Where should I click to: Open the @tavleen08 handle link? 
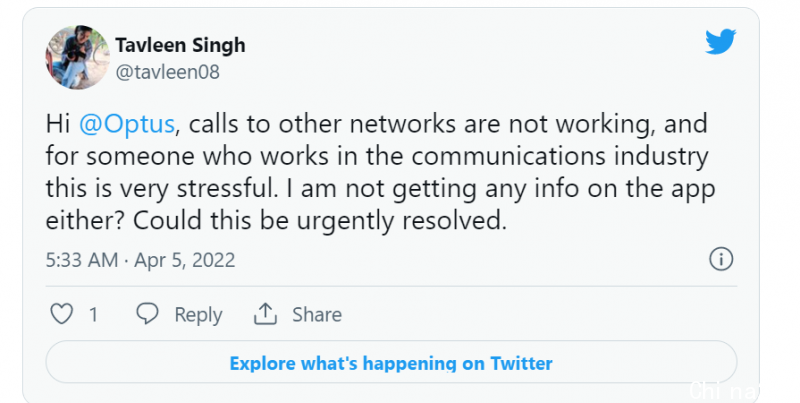[x=167, y=71]
